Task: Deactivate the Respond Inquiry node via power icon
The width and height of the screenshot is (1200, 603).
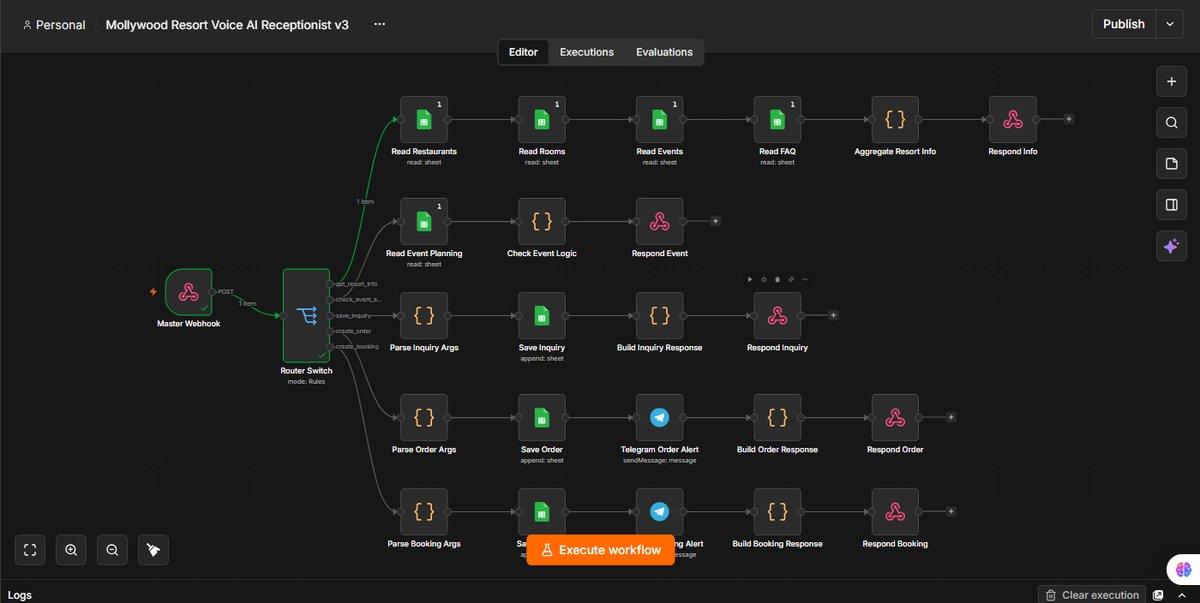Action: pyautogui.click(x=764, y=279)
